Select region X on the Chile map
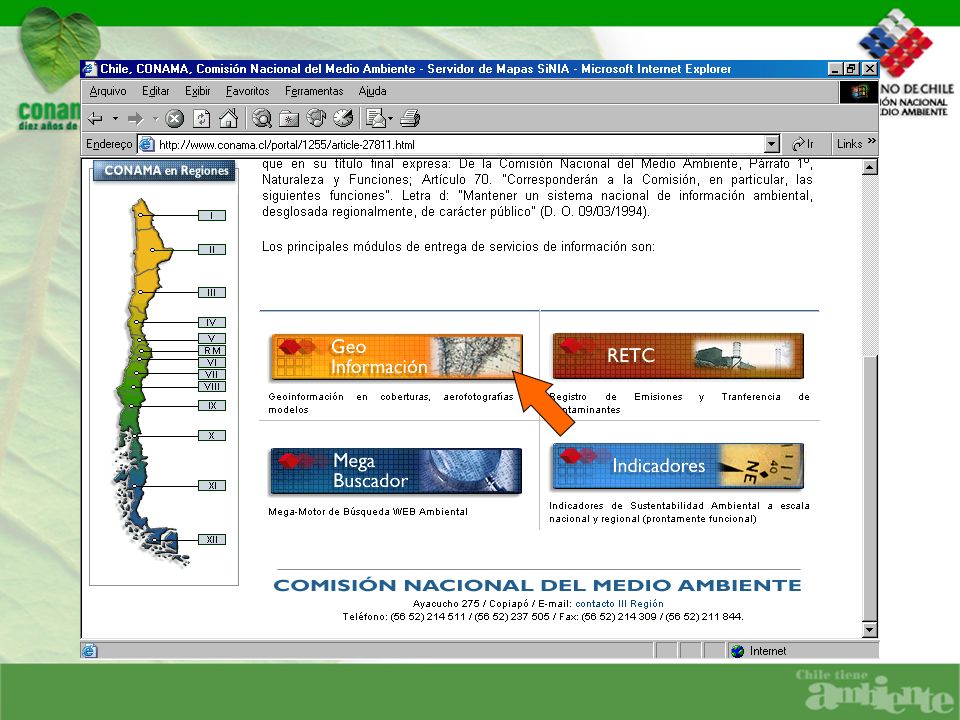 pos(212,435)
